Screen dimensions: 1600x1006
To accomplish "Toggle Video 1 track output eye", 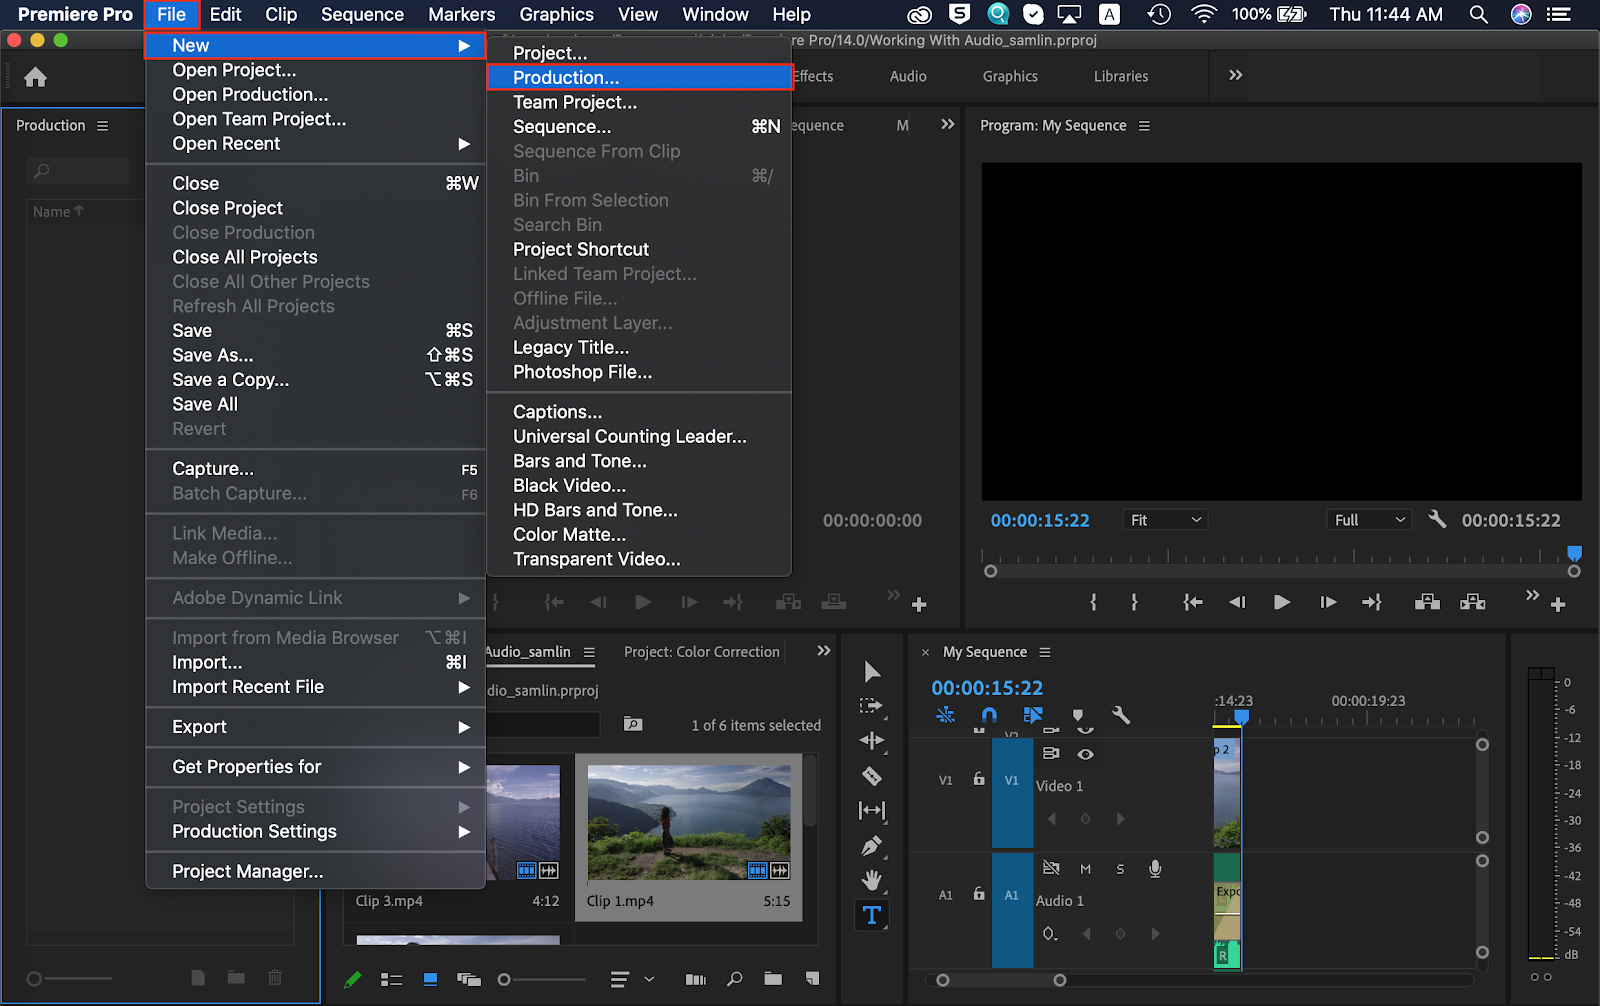I will click(x=1085, y=754).
